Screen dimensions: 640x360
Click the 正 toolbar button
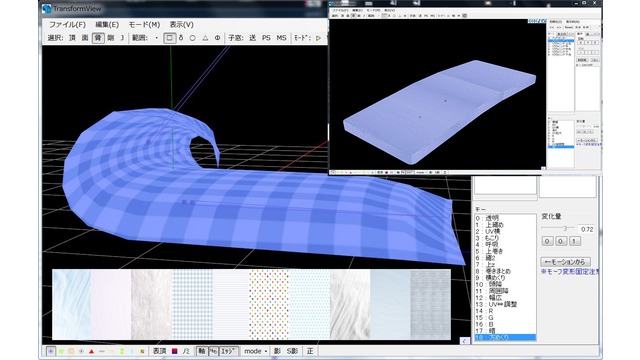click(x=310, y=351)
